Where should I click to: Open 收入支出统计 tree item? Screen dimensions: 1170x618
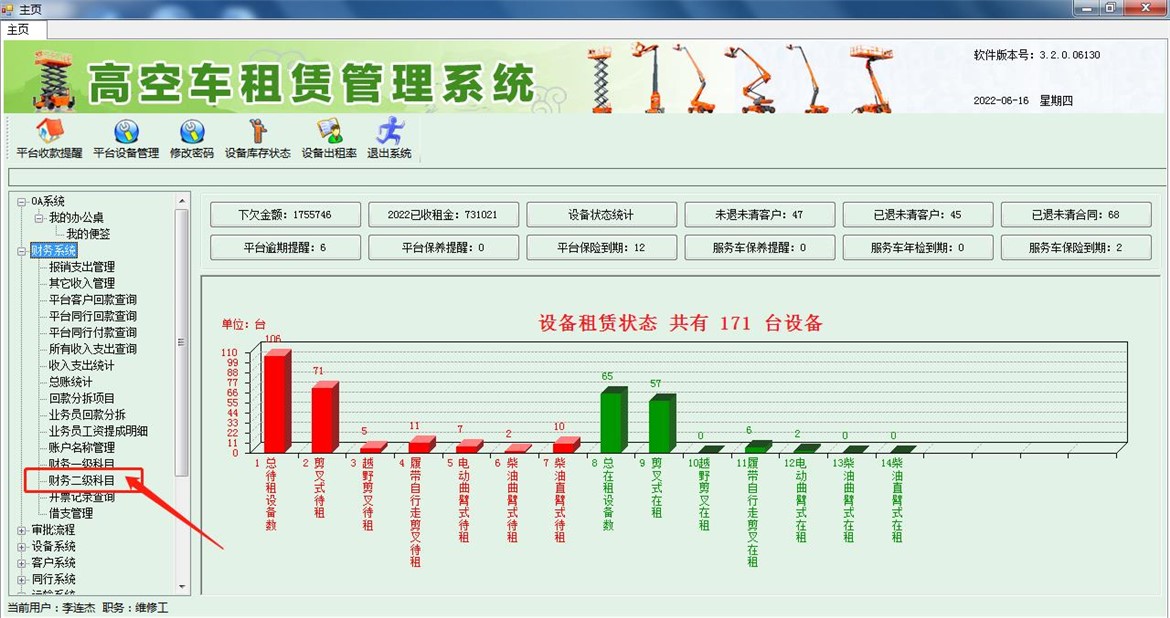[x=82, y=366]
